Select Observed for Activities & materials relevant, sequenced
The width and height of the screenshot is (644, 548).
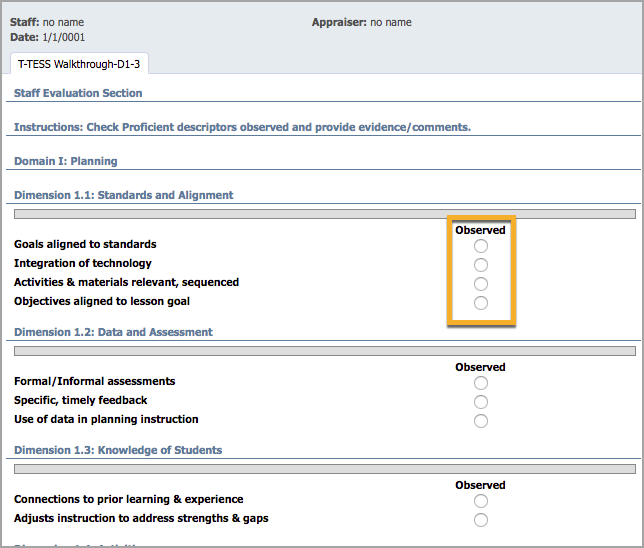tap(481, 284)
